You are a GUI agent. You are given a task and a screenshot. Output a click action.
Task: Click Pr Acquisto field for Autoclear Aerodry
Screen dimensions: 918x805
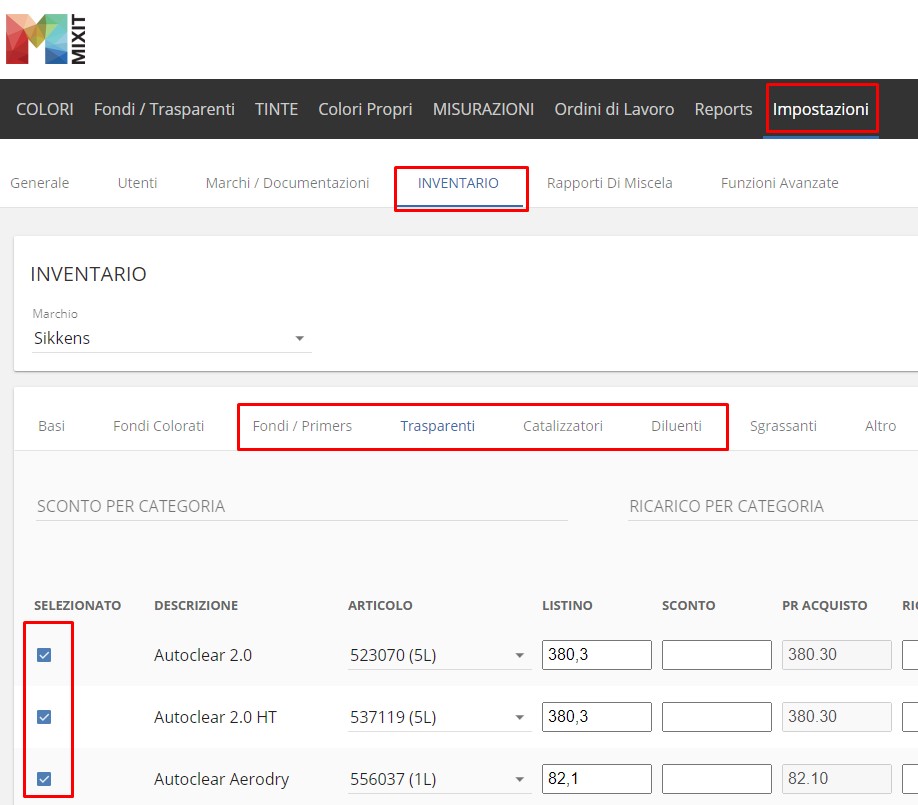click(837, 779)
